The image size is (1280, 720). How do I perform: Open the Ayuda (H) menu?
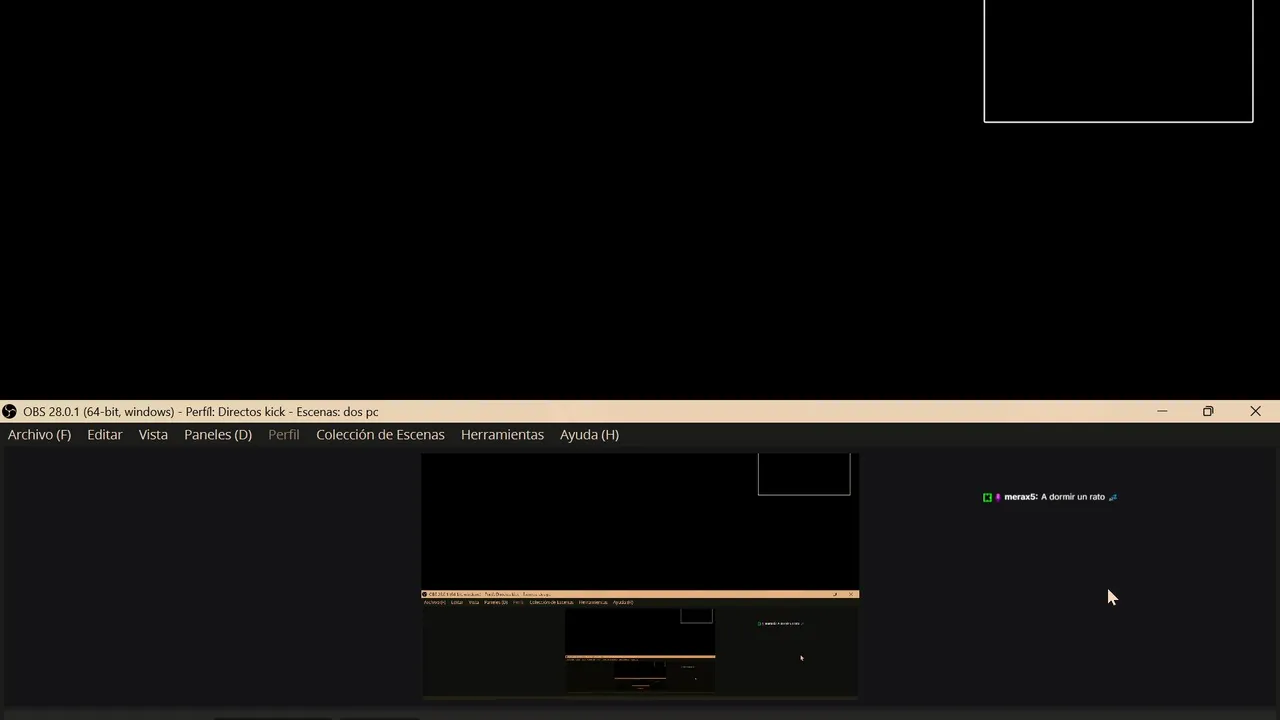point(589,435)
